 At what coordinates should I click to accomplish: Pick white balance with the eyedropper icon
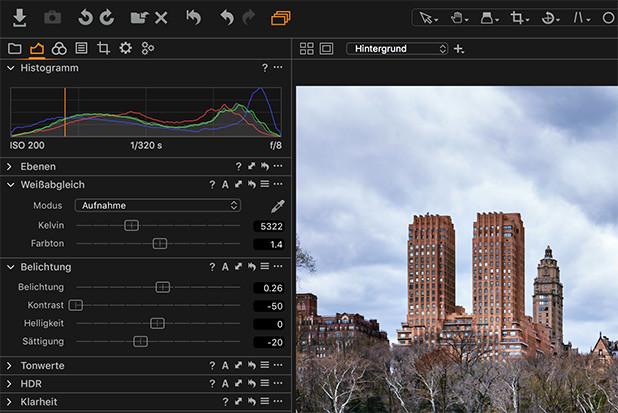pos(278,205)
